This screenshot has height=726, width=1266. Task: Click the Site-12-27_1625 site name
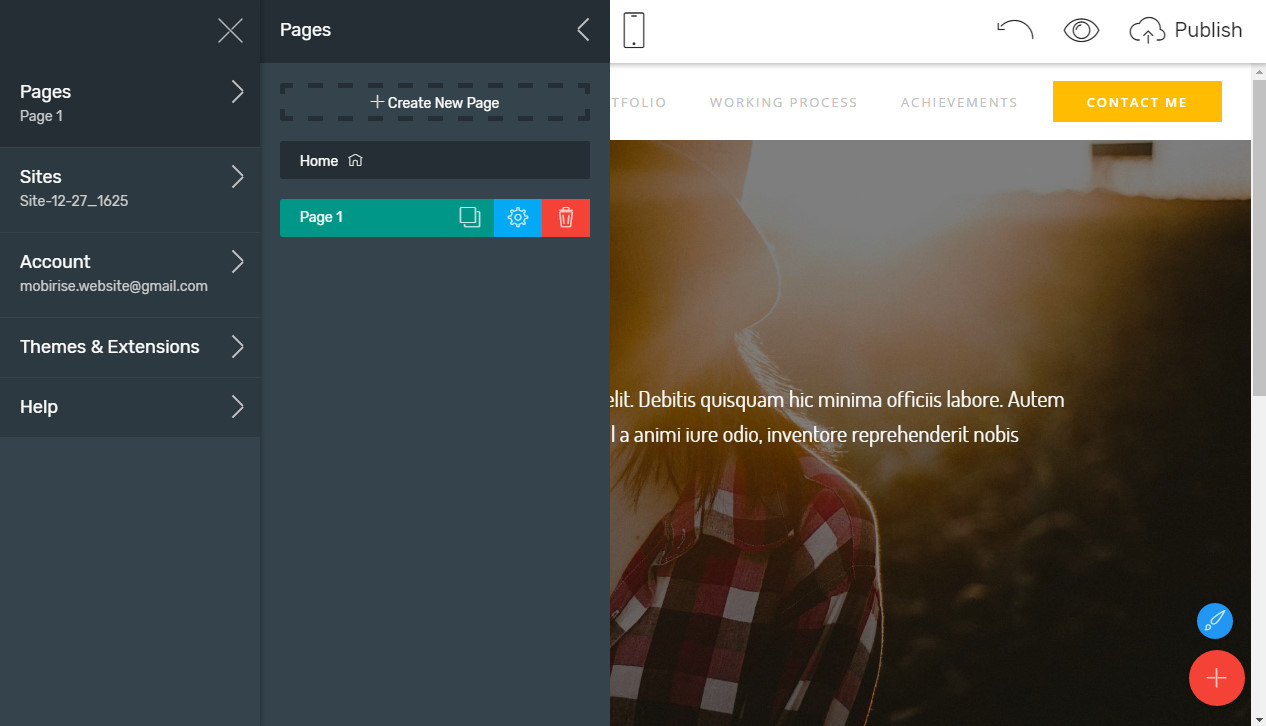coord(74,201)
